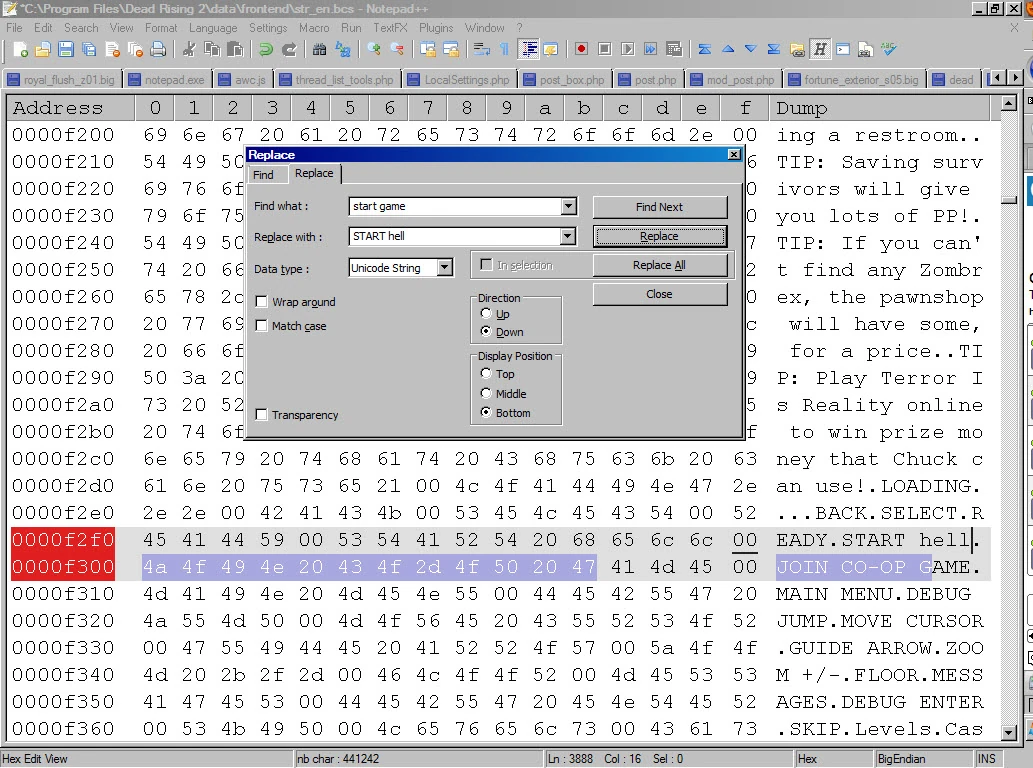Click the Copy toolbar icon
1033x768 pixels.
pos(212,49)
